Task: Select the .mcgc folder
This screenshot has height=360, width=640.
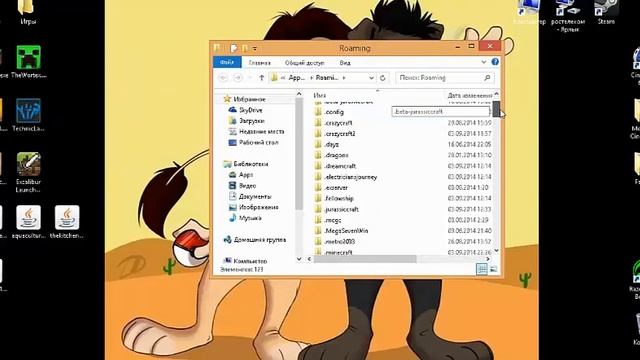Action: (333, 220)
